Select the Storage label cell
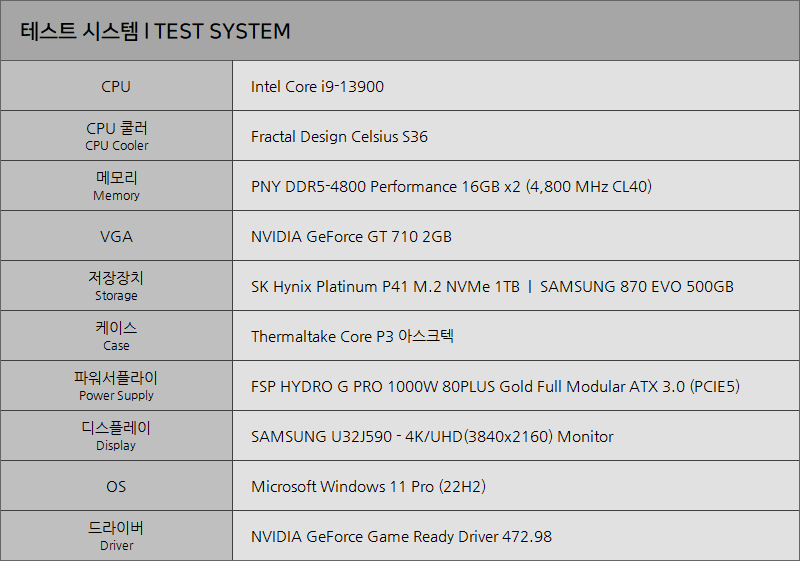The width and height of the screenshot is (800, 561). [x=116, y=286]
